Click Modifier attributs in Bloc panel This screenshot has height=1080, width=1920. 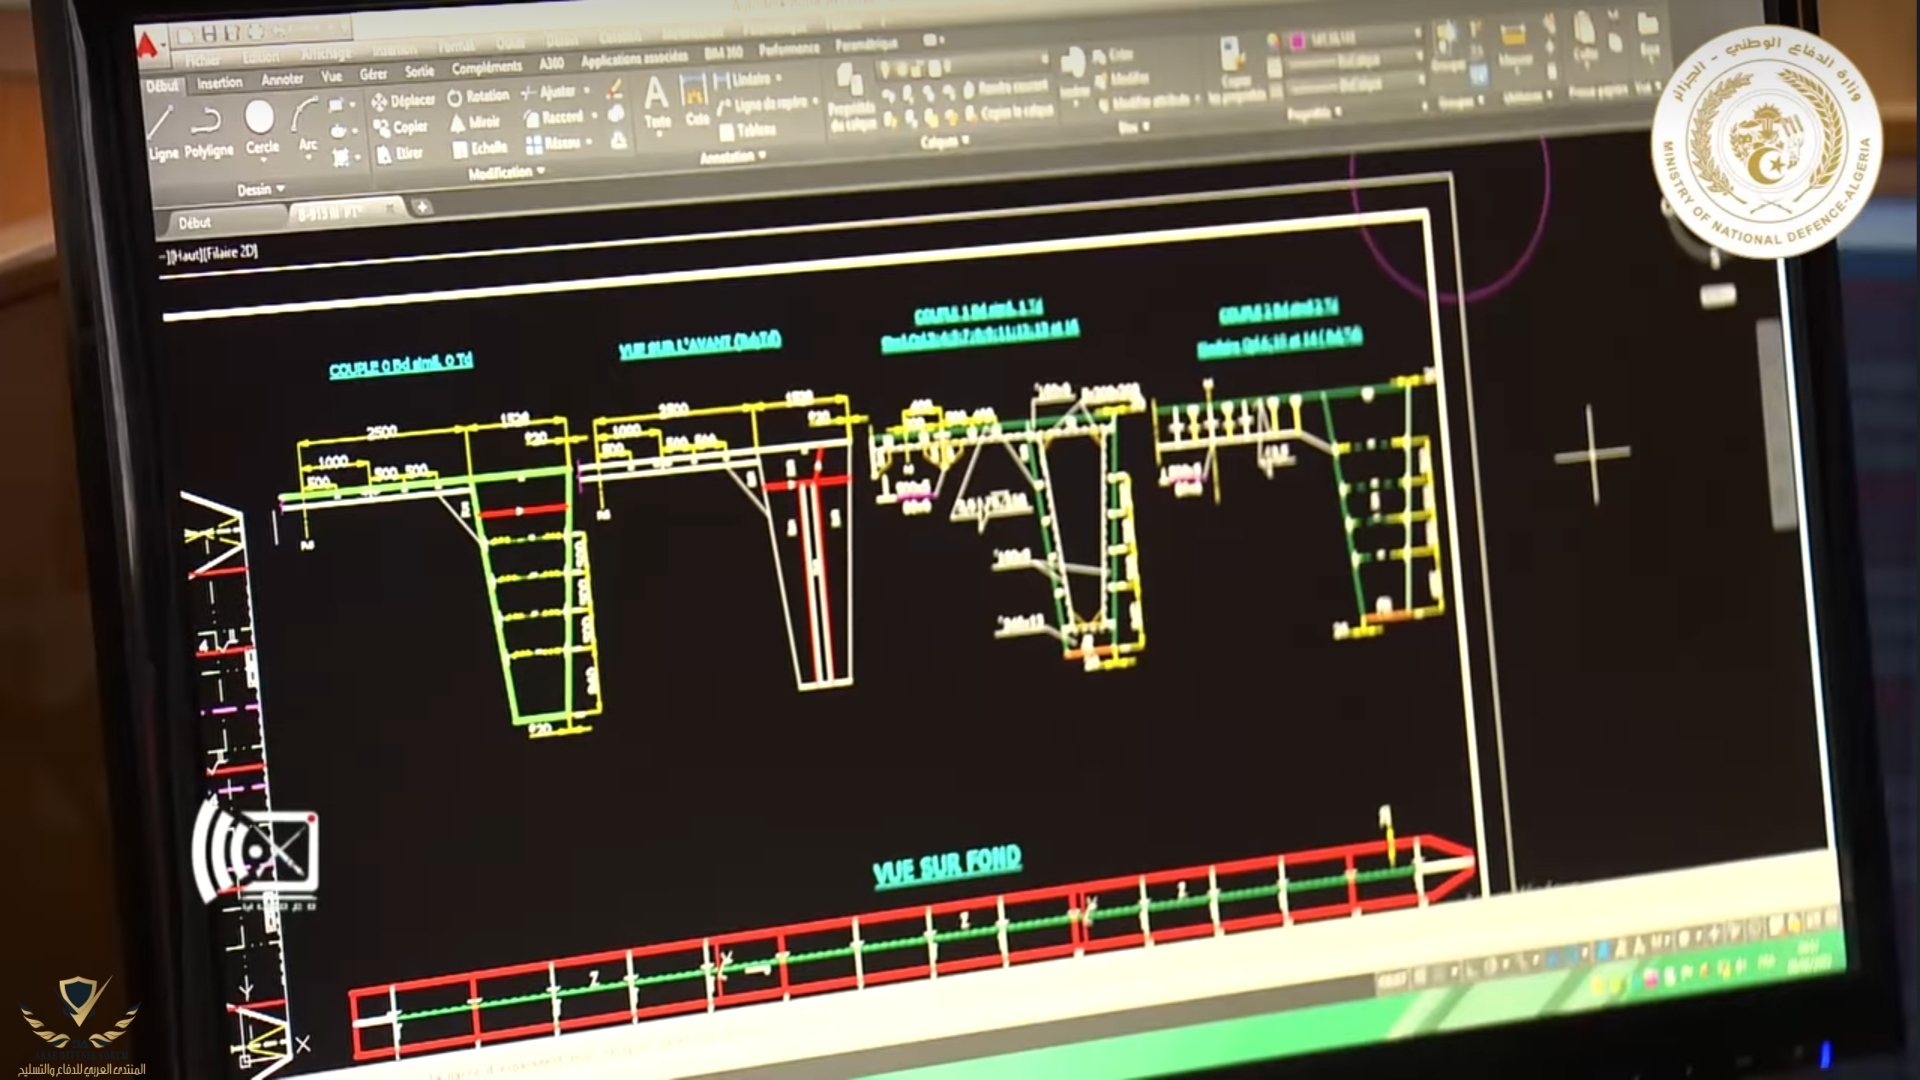[1147, 102]
